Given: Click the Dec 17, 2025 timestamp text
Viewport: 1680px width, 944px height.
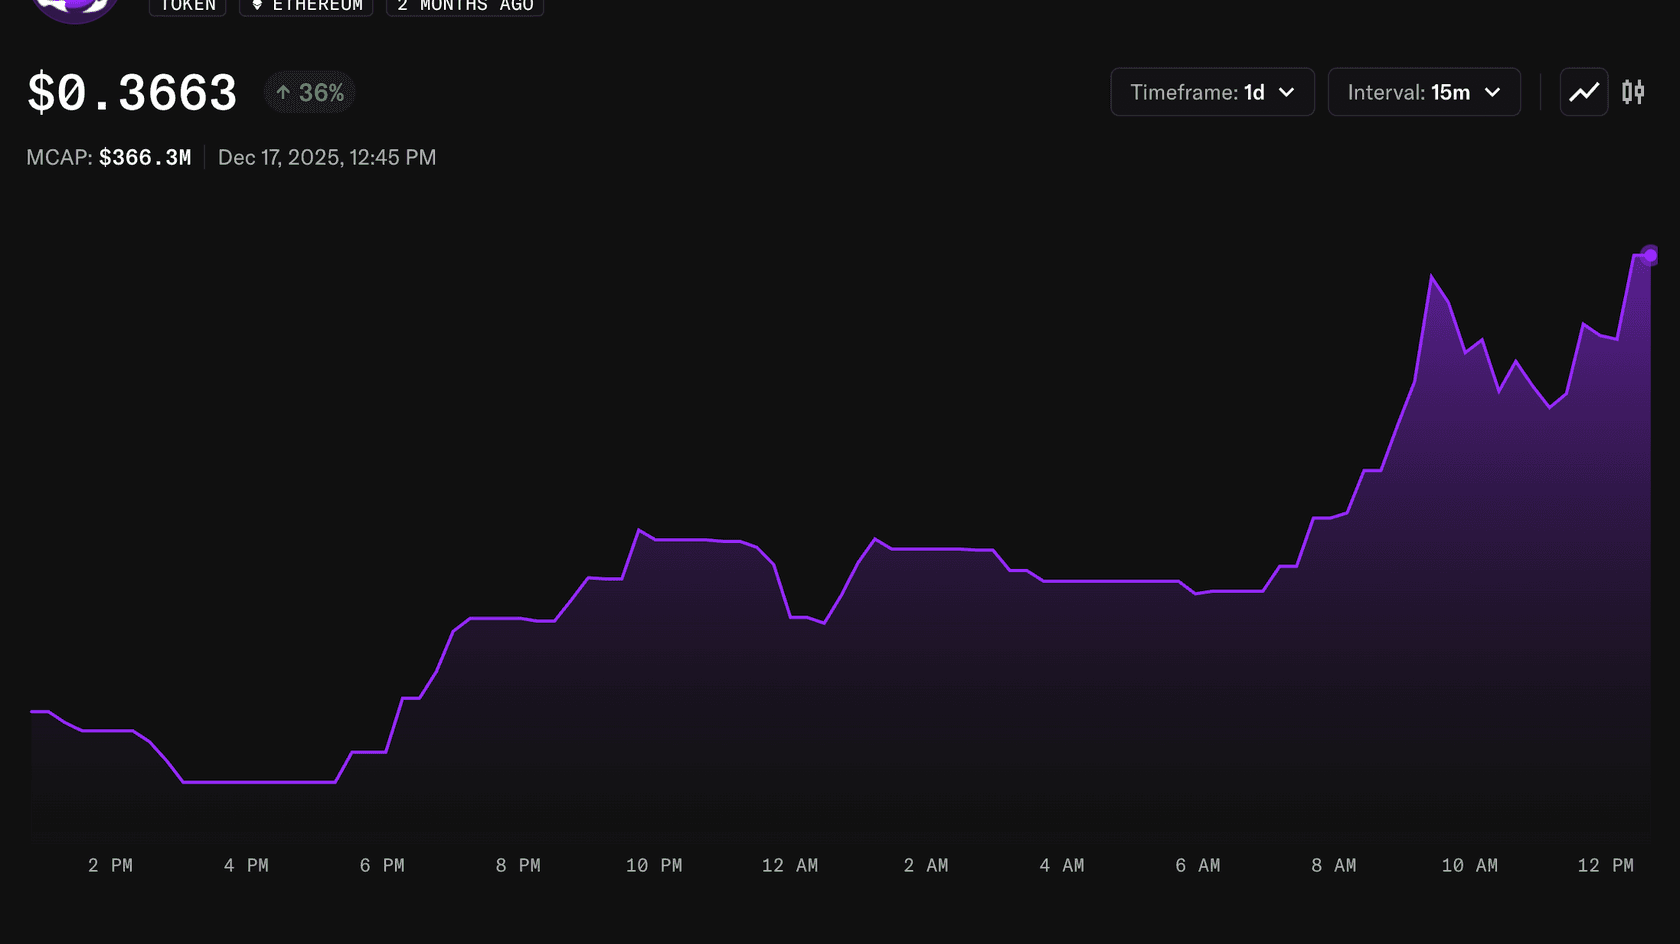Looking at the screenshot, I should (x=327, y=157).
